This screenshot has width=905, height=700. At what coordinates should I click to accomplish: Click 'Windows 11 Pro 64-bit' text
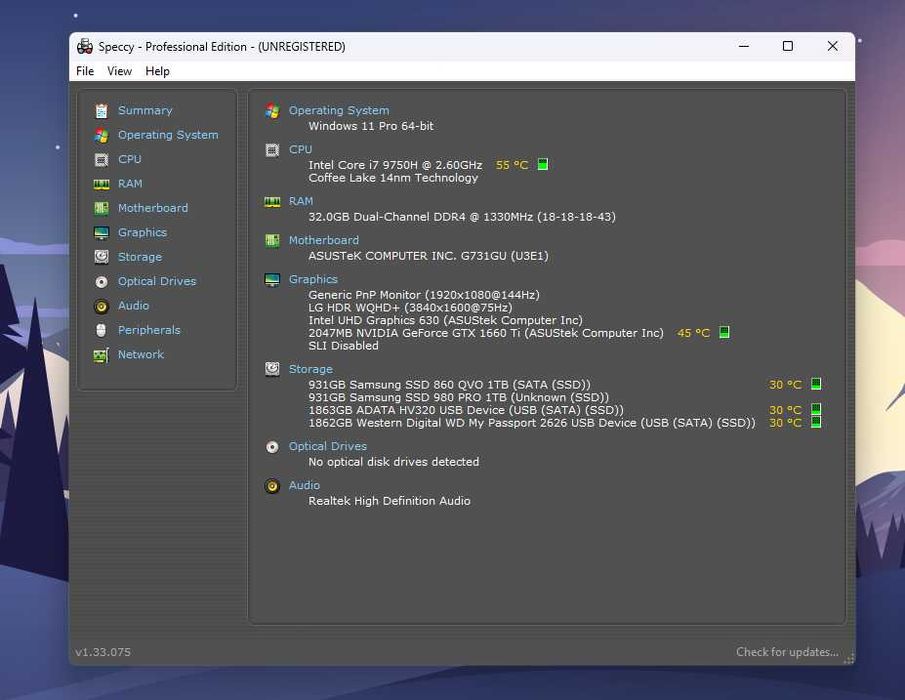pyautogui.click(x=371, y=126)
